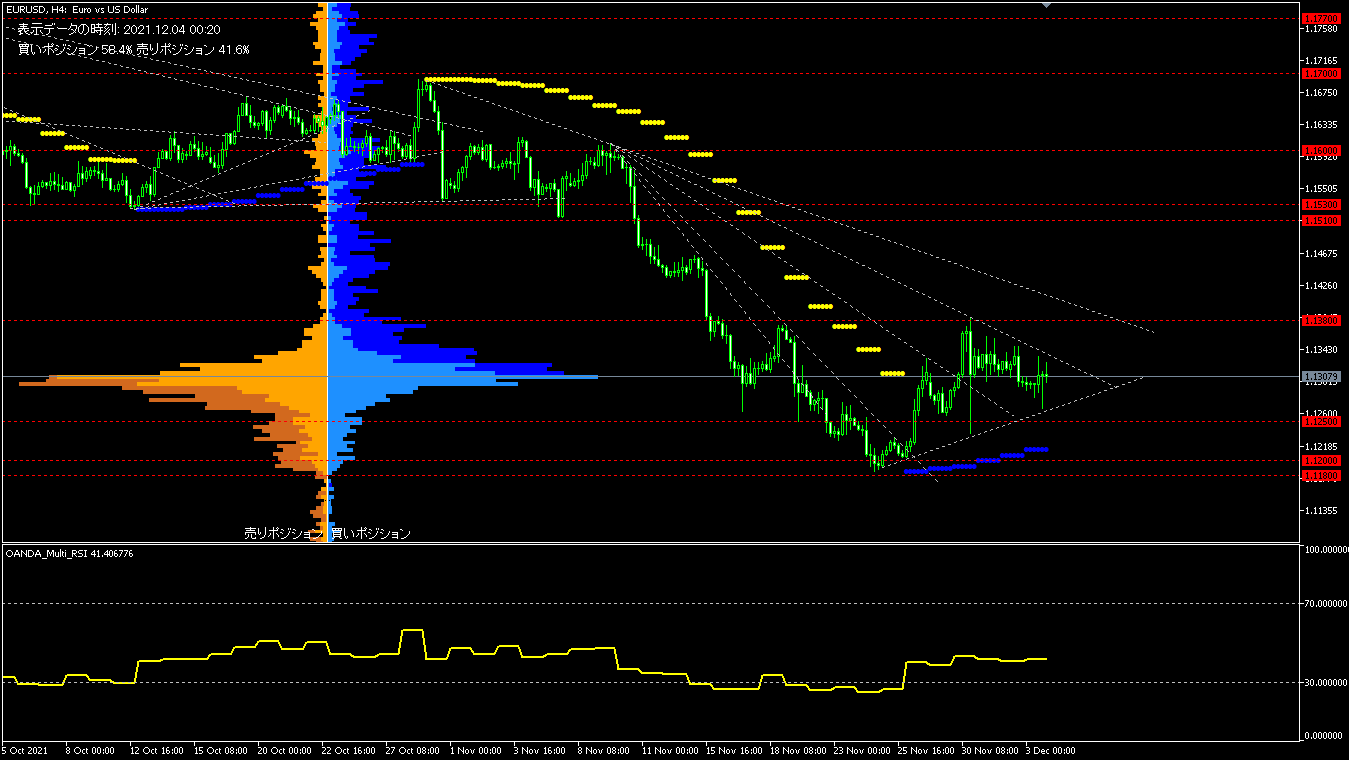Click the 売りポジション label below the histogram

[284, 534]
